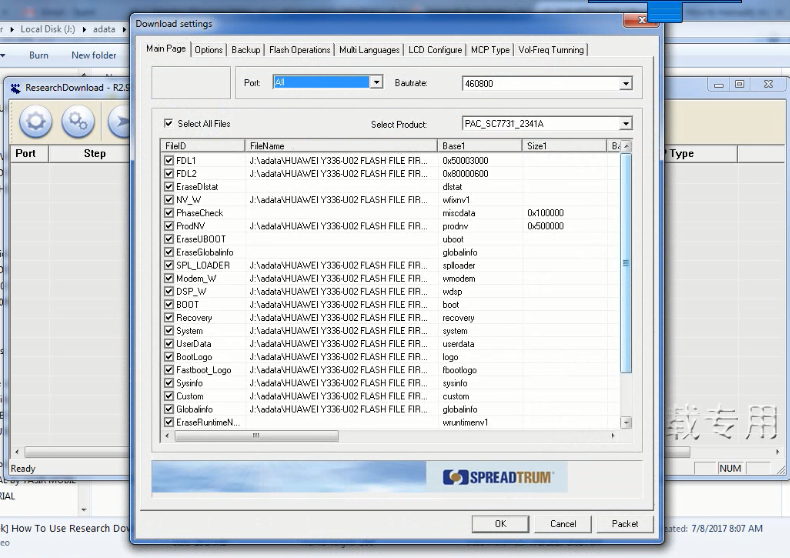Image resolution: width=790 pixels, height=558 pixels.
Task: Uncheck the FDL2 file checkbox
Action: coord(169,174)
